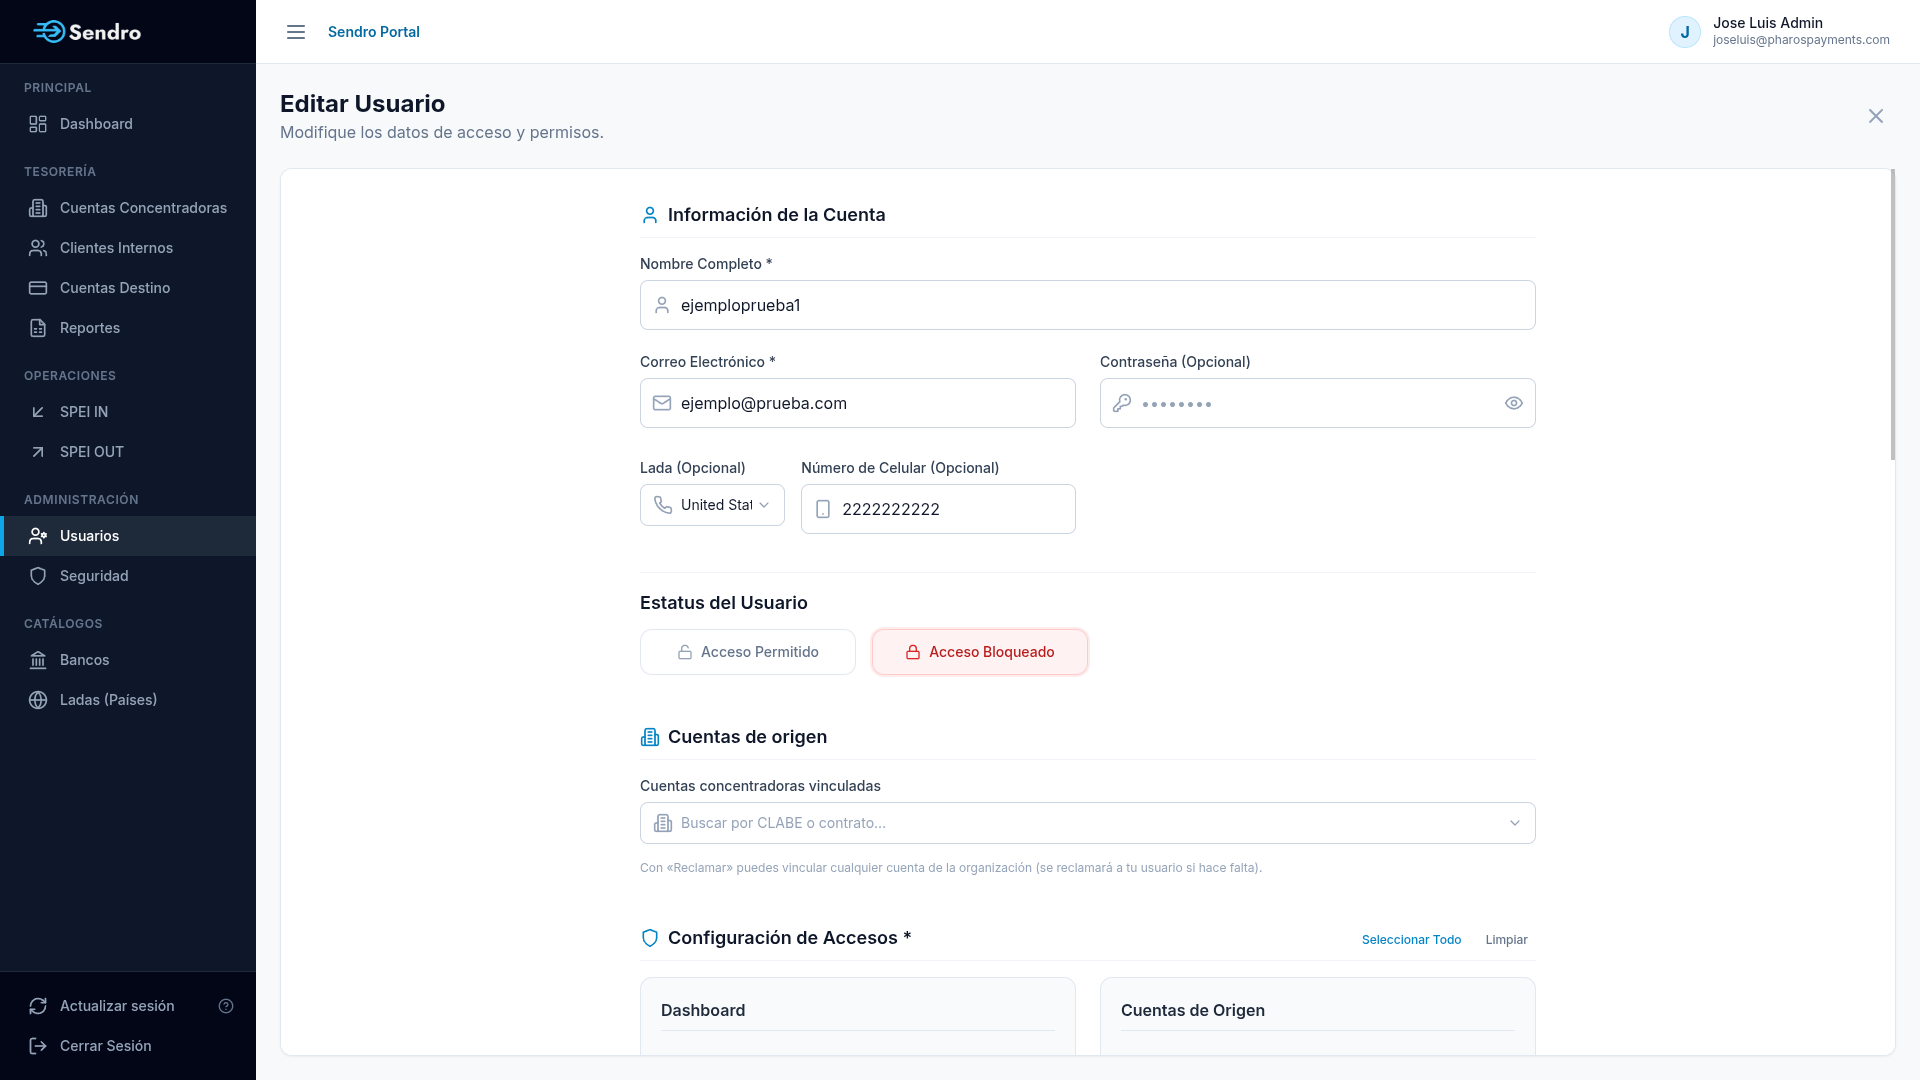Select the Acceso Permitido status
Viewport: 1920px width, 1080px height.
[x=748, y=652]
